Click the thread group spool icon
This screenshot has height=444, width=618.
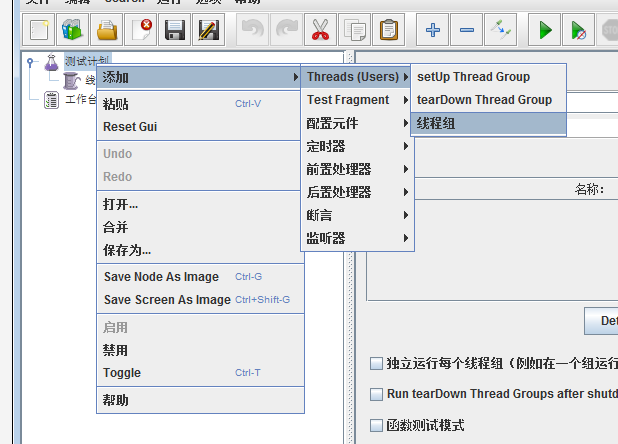71,81
